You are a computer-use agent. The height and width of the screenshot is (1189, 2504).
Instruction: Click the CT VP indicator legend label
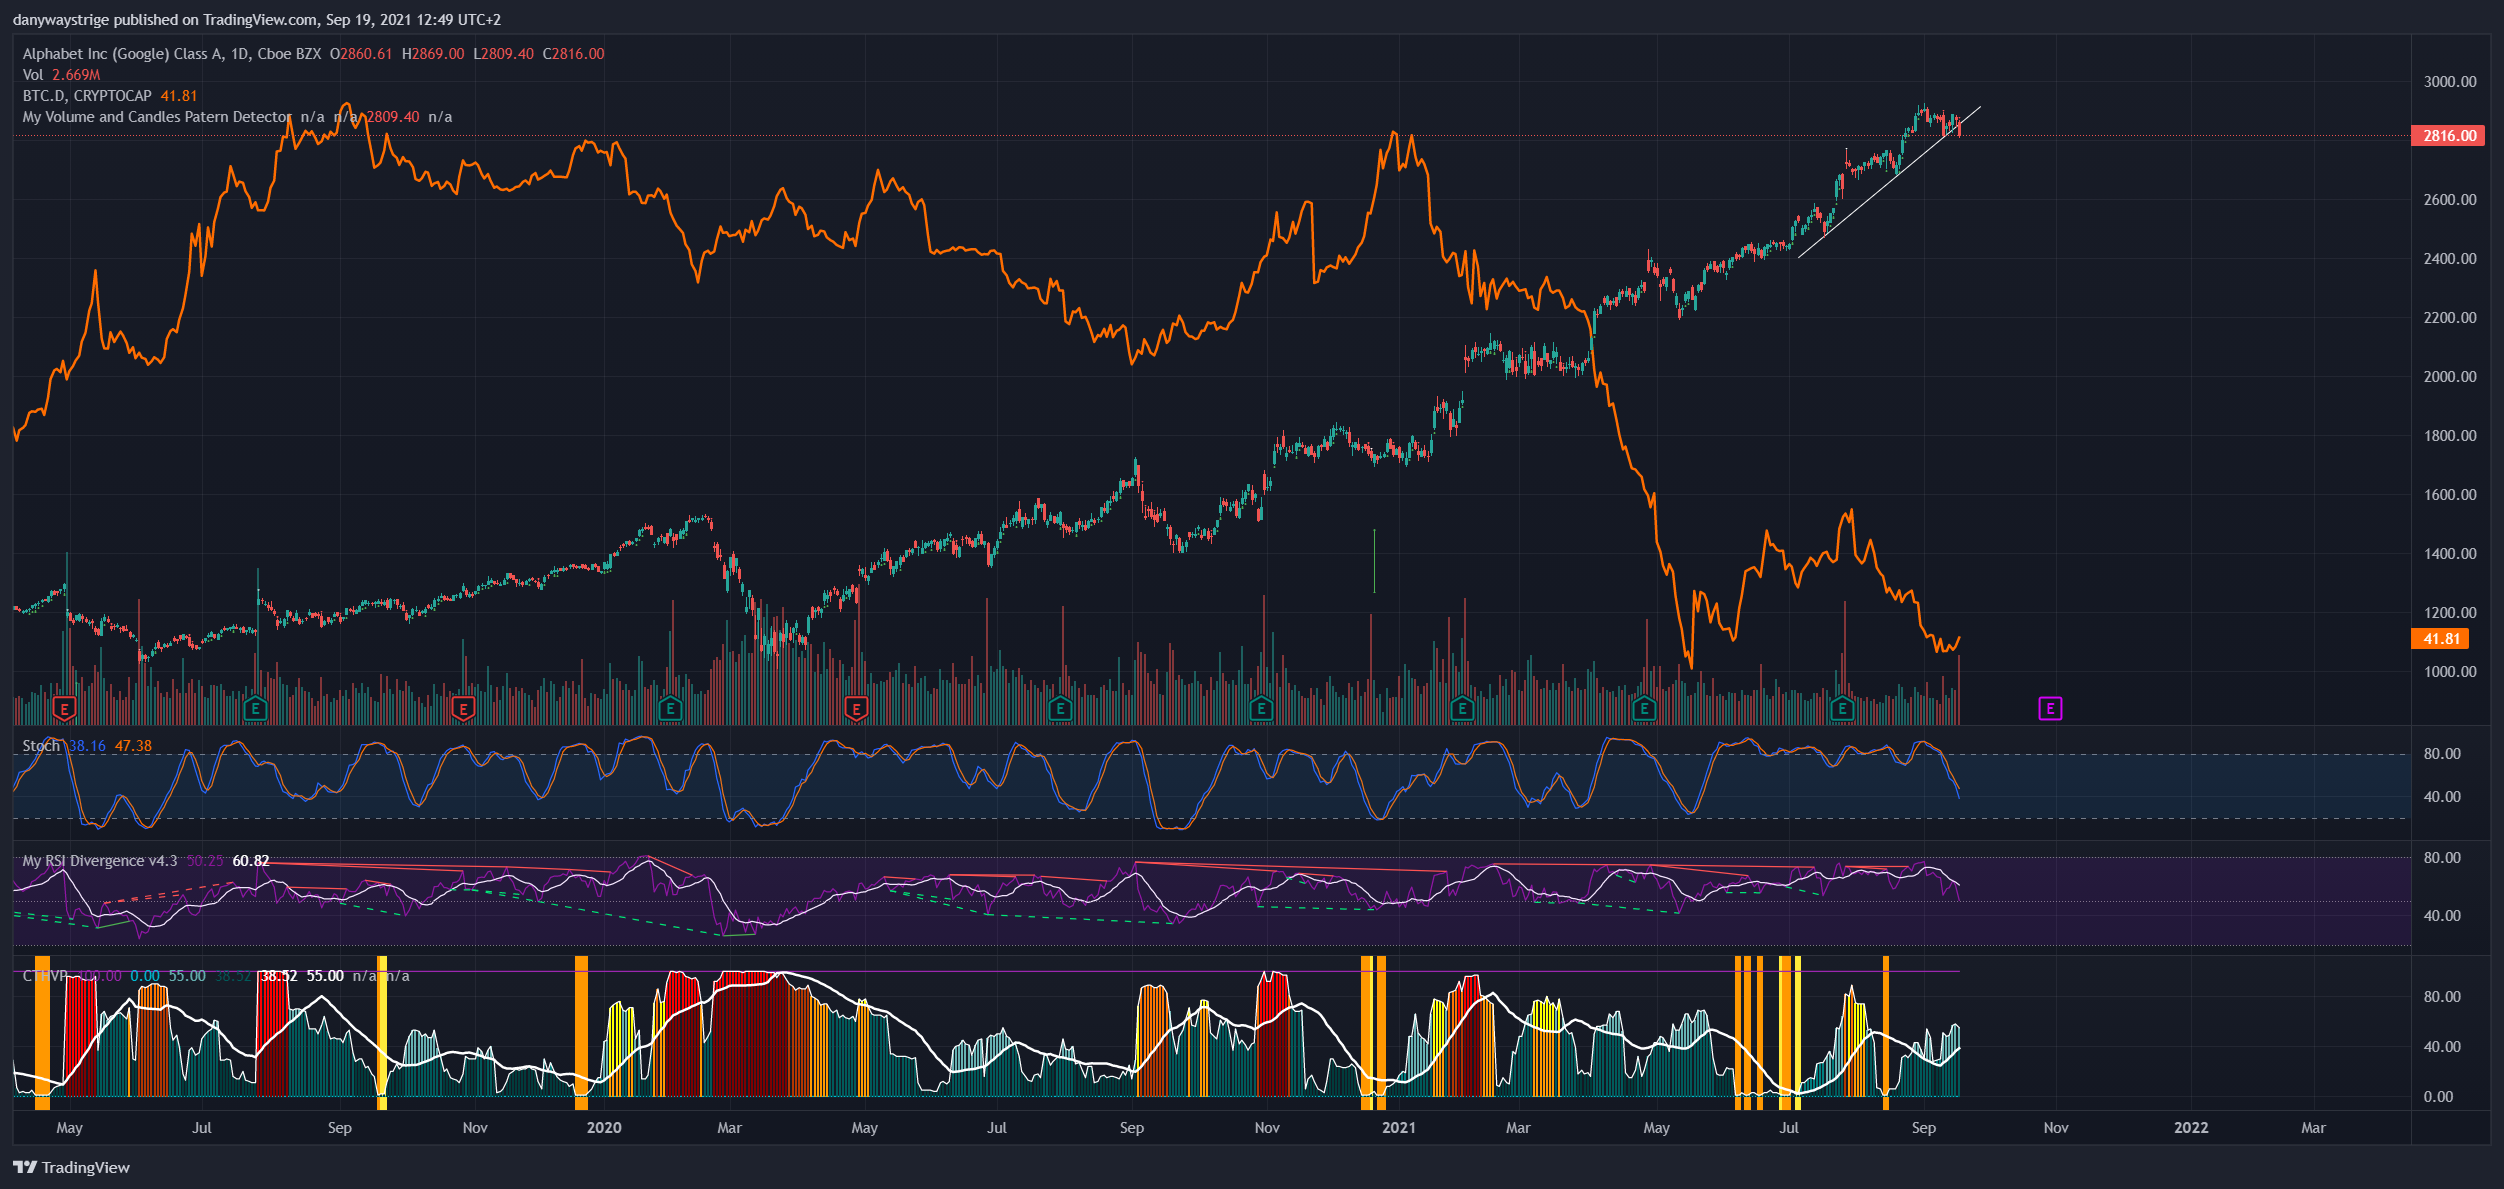45,976
